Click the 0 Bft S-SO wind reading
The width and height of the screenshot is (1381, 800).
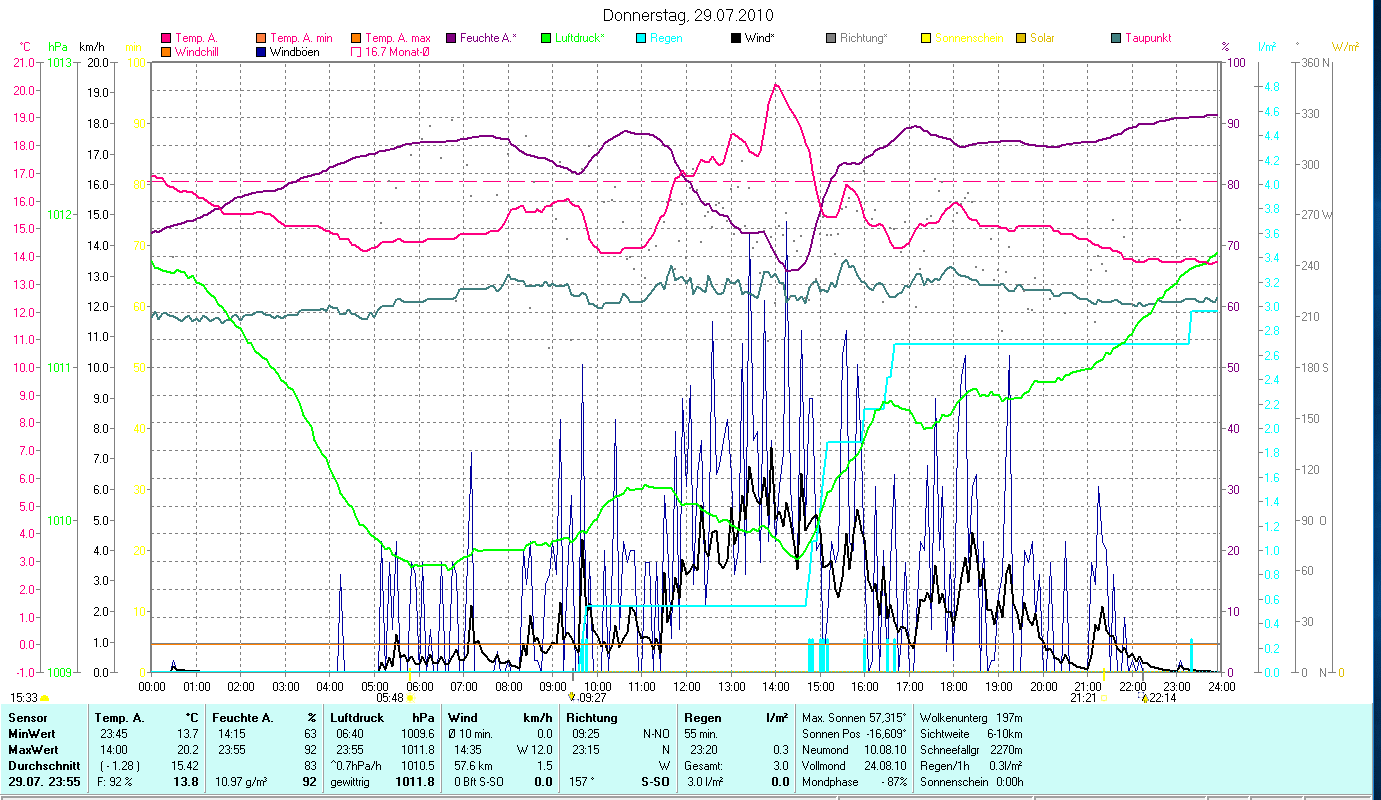[478, 781]
